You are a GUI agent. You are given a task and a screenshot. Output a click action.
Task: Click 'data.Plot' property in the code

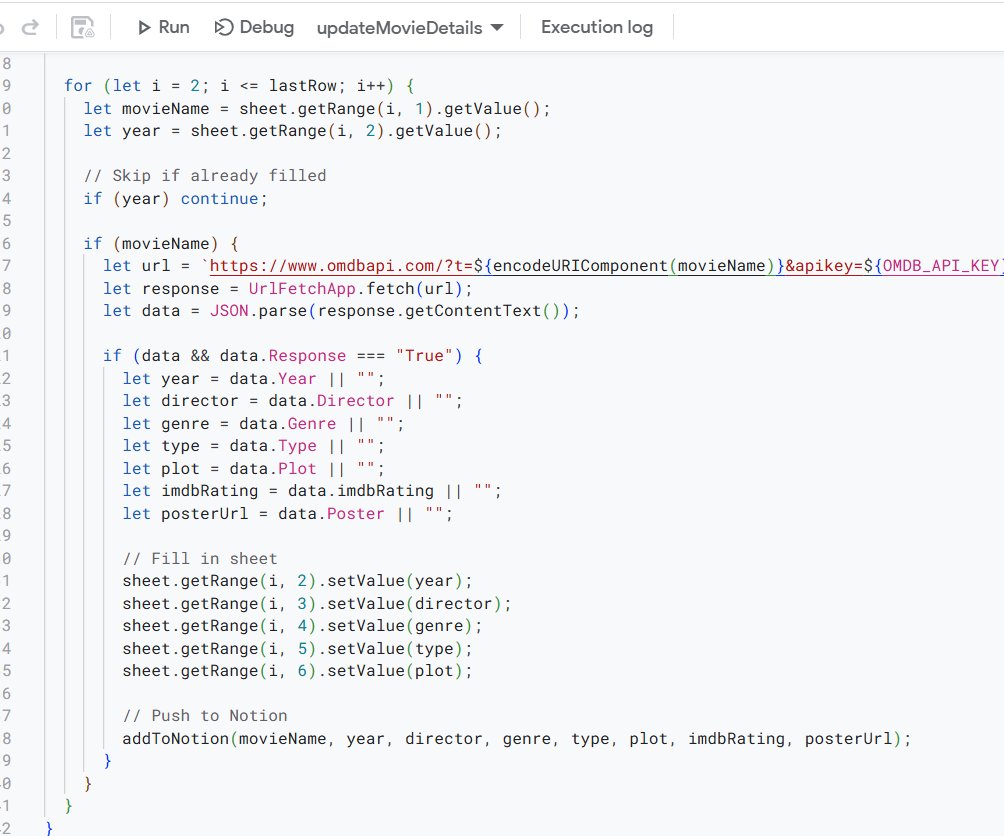(x=273, y=469)
